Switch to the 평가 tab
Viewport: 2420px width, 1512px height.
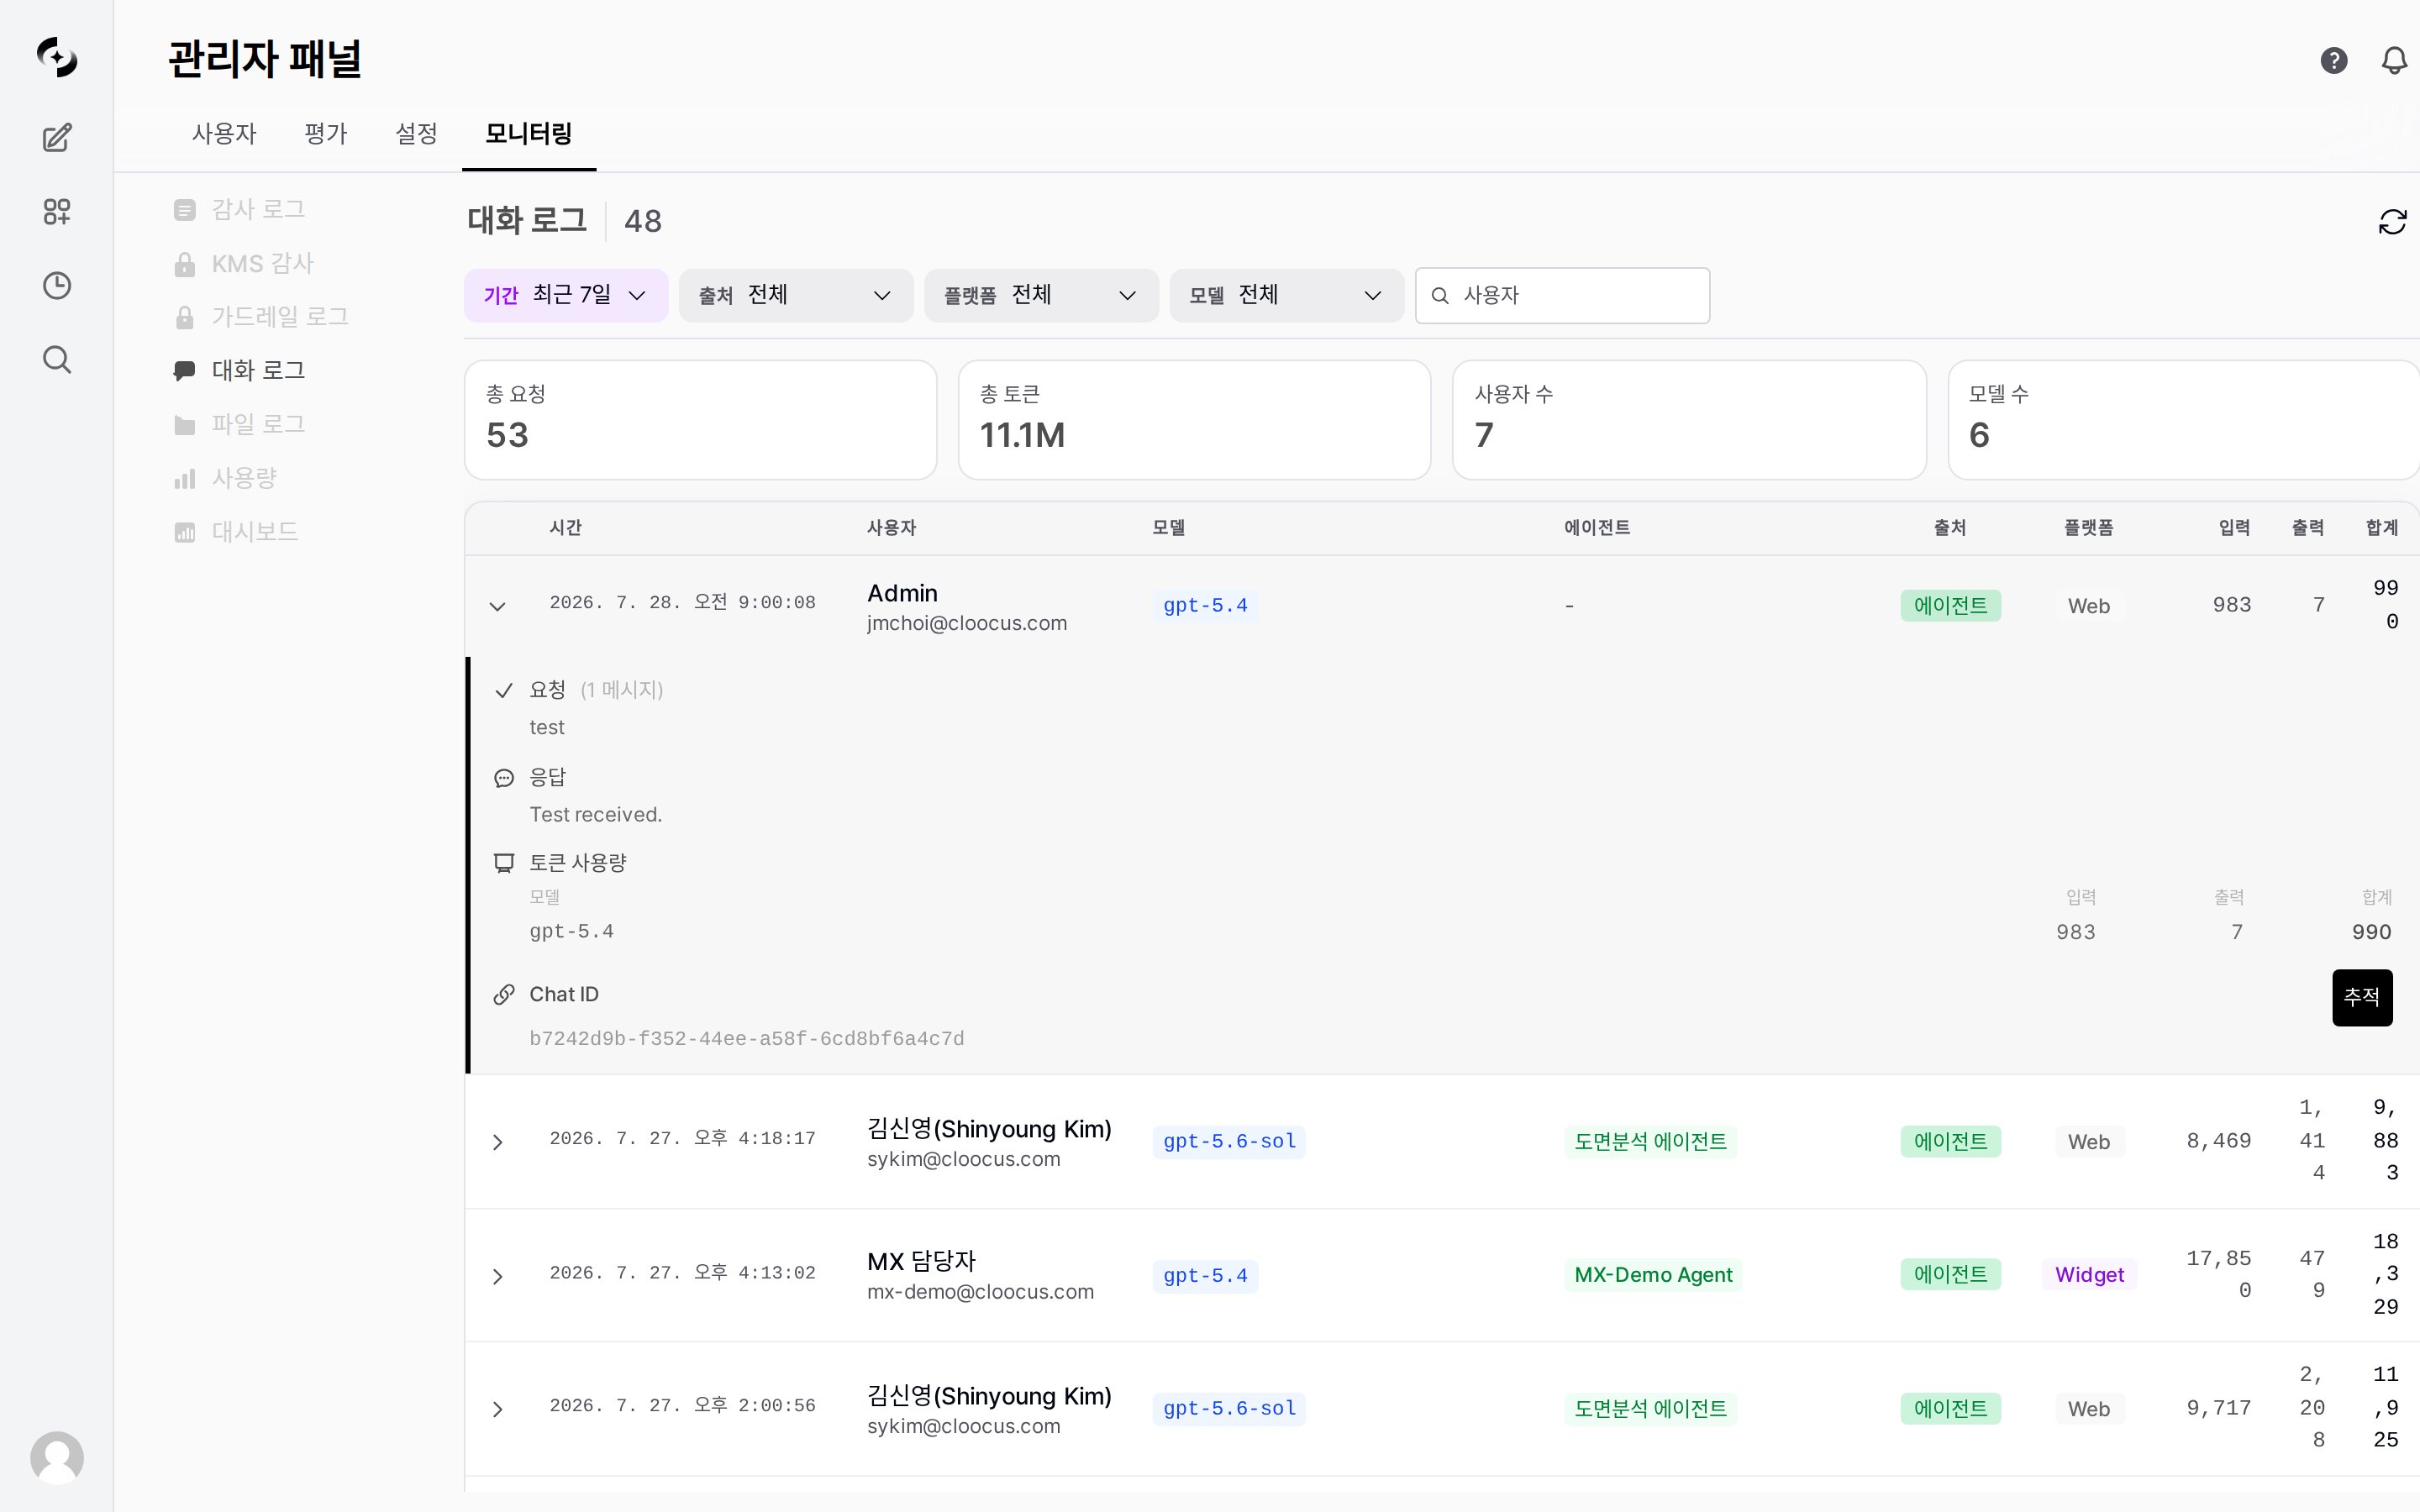[325, 133]
